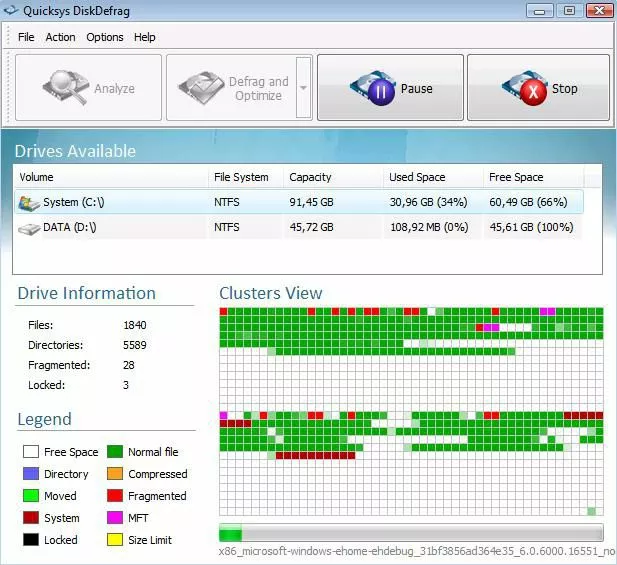Click the Locked count value 3
Image resolution: width=617 pixels, height=565 pixels.
[x=126, y=385]
